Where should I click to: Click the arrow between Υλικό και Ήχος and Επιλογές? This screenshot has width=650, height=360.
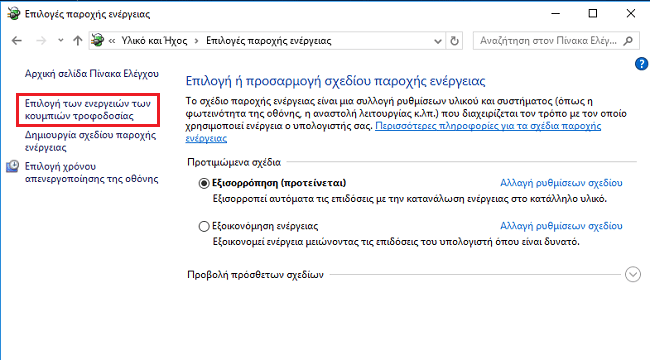(x=196, y=41)
